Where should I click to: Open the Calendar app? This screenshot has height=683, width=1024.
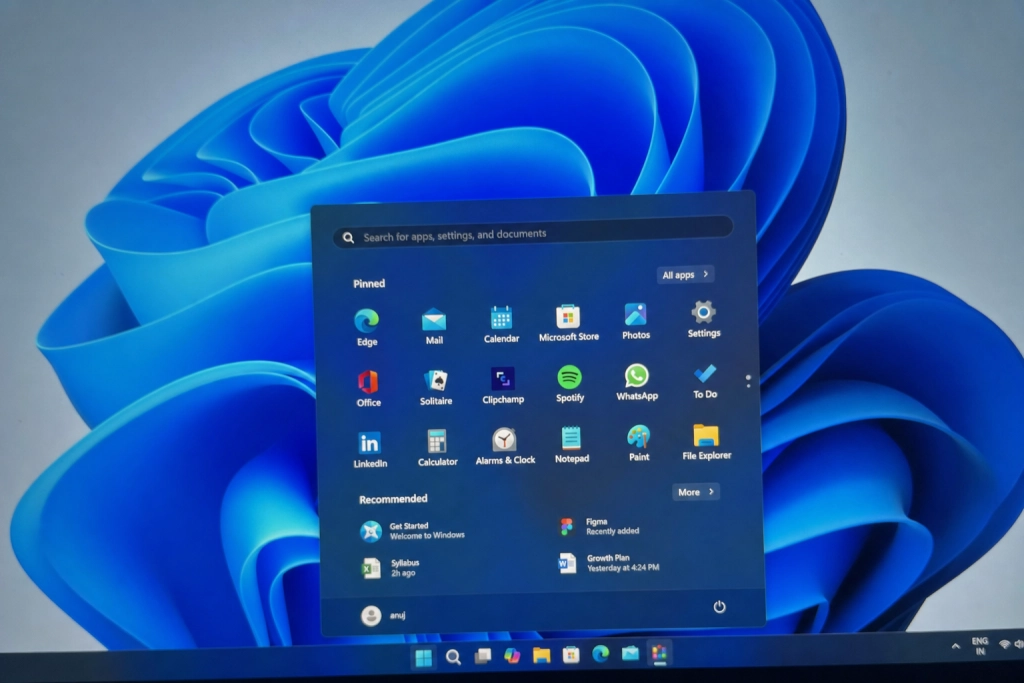(x=502, y=324)
